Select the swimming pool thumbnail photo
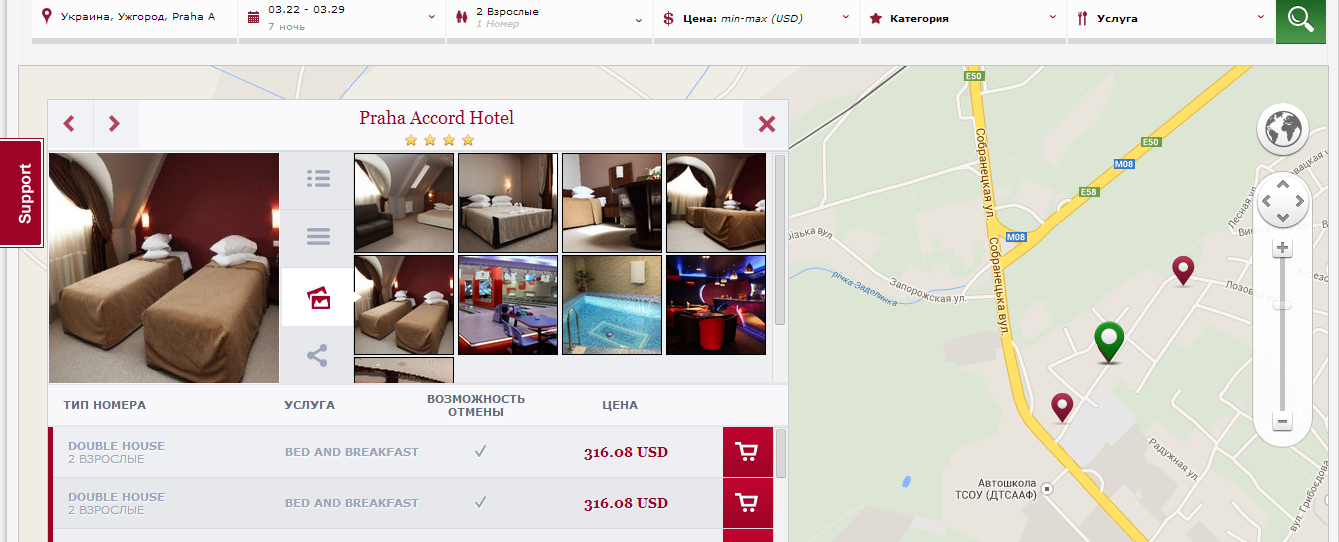Viewport: 1339px width, 542px height. pos(612,305)
